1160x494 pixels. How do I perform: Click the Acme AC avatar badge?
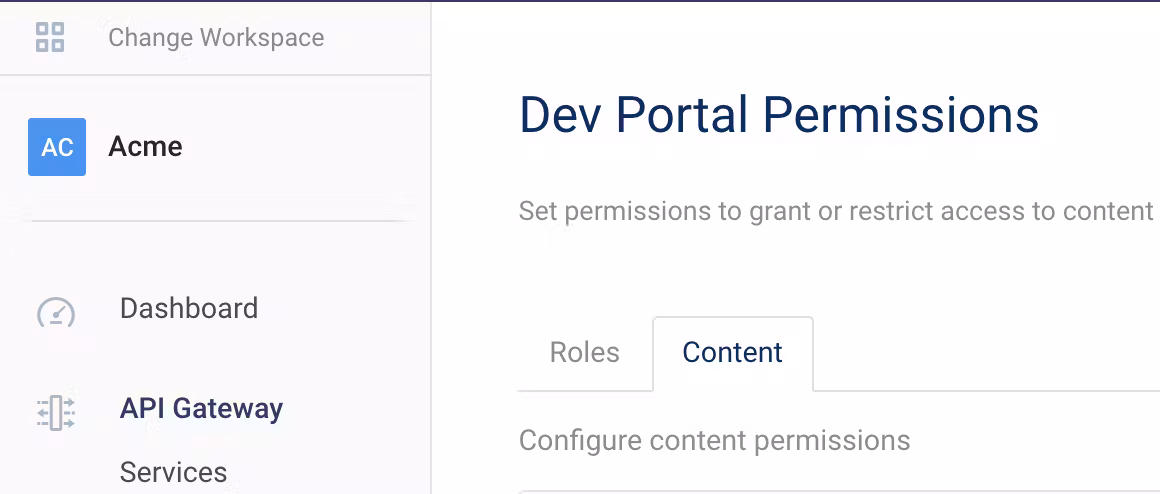pos(57,147)
